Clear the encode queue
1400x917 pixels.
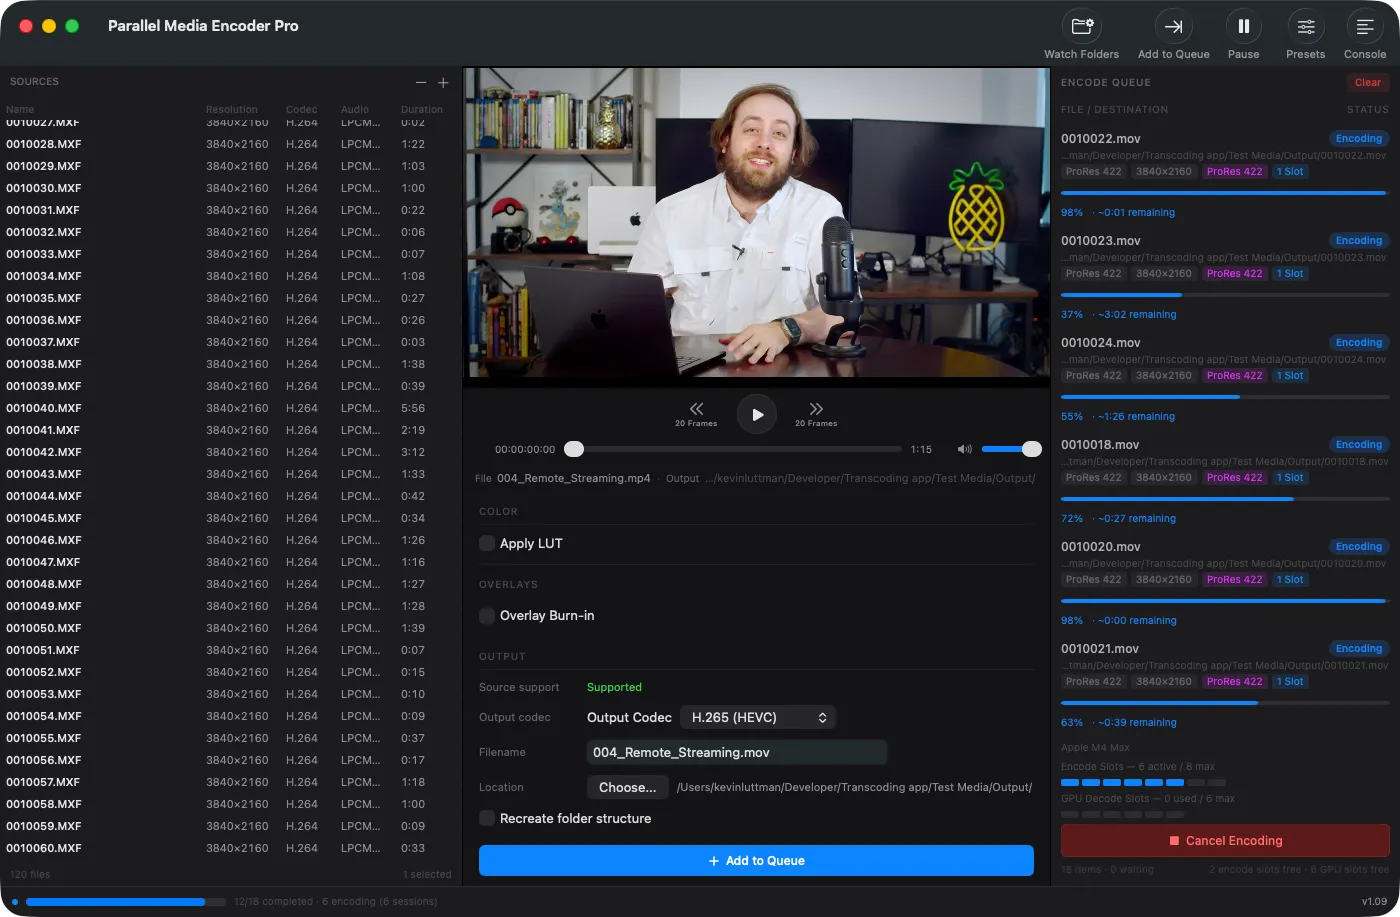pyautogui.click(x=1367, y=82)
